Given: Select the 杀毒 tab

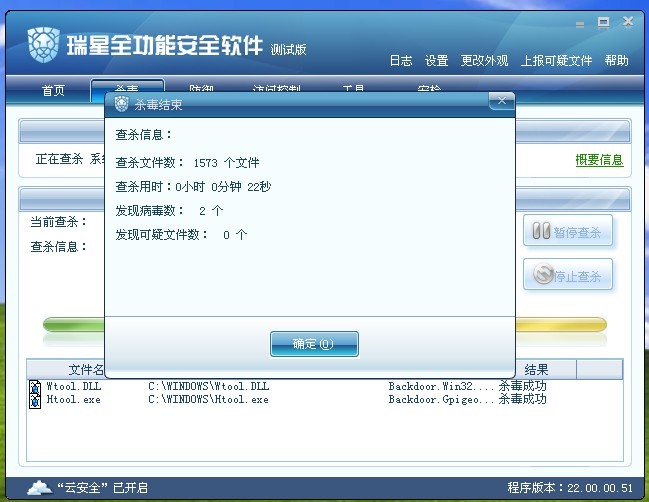Looking at the screenshot, I should [127, 90].
